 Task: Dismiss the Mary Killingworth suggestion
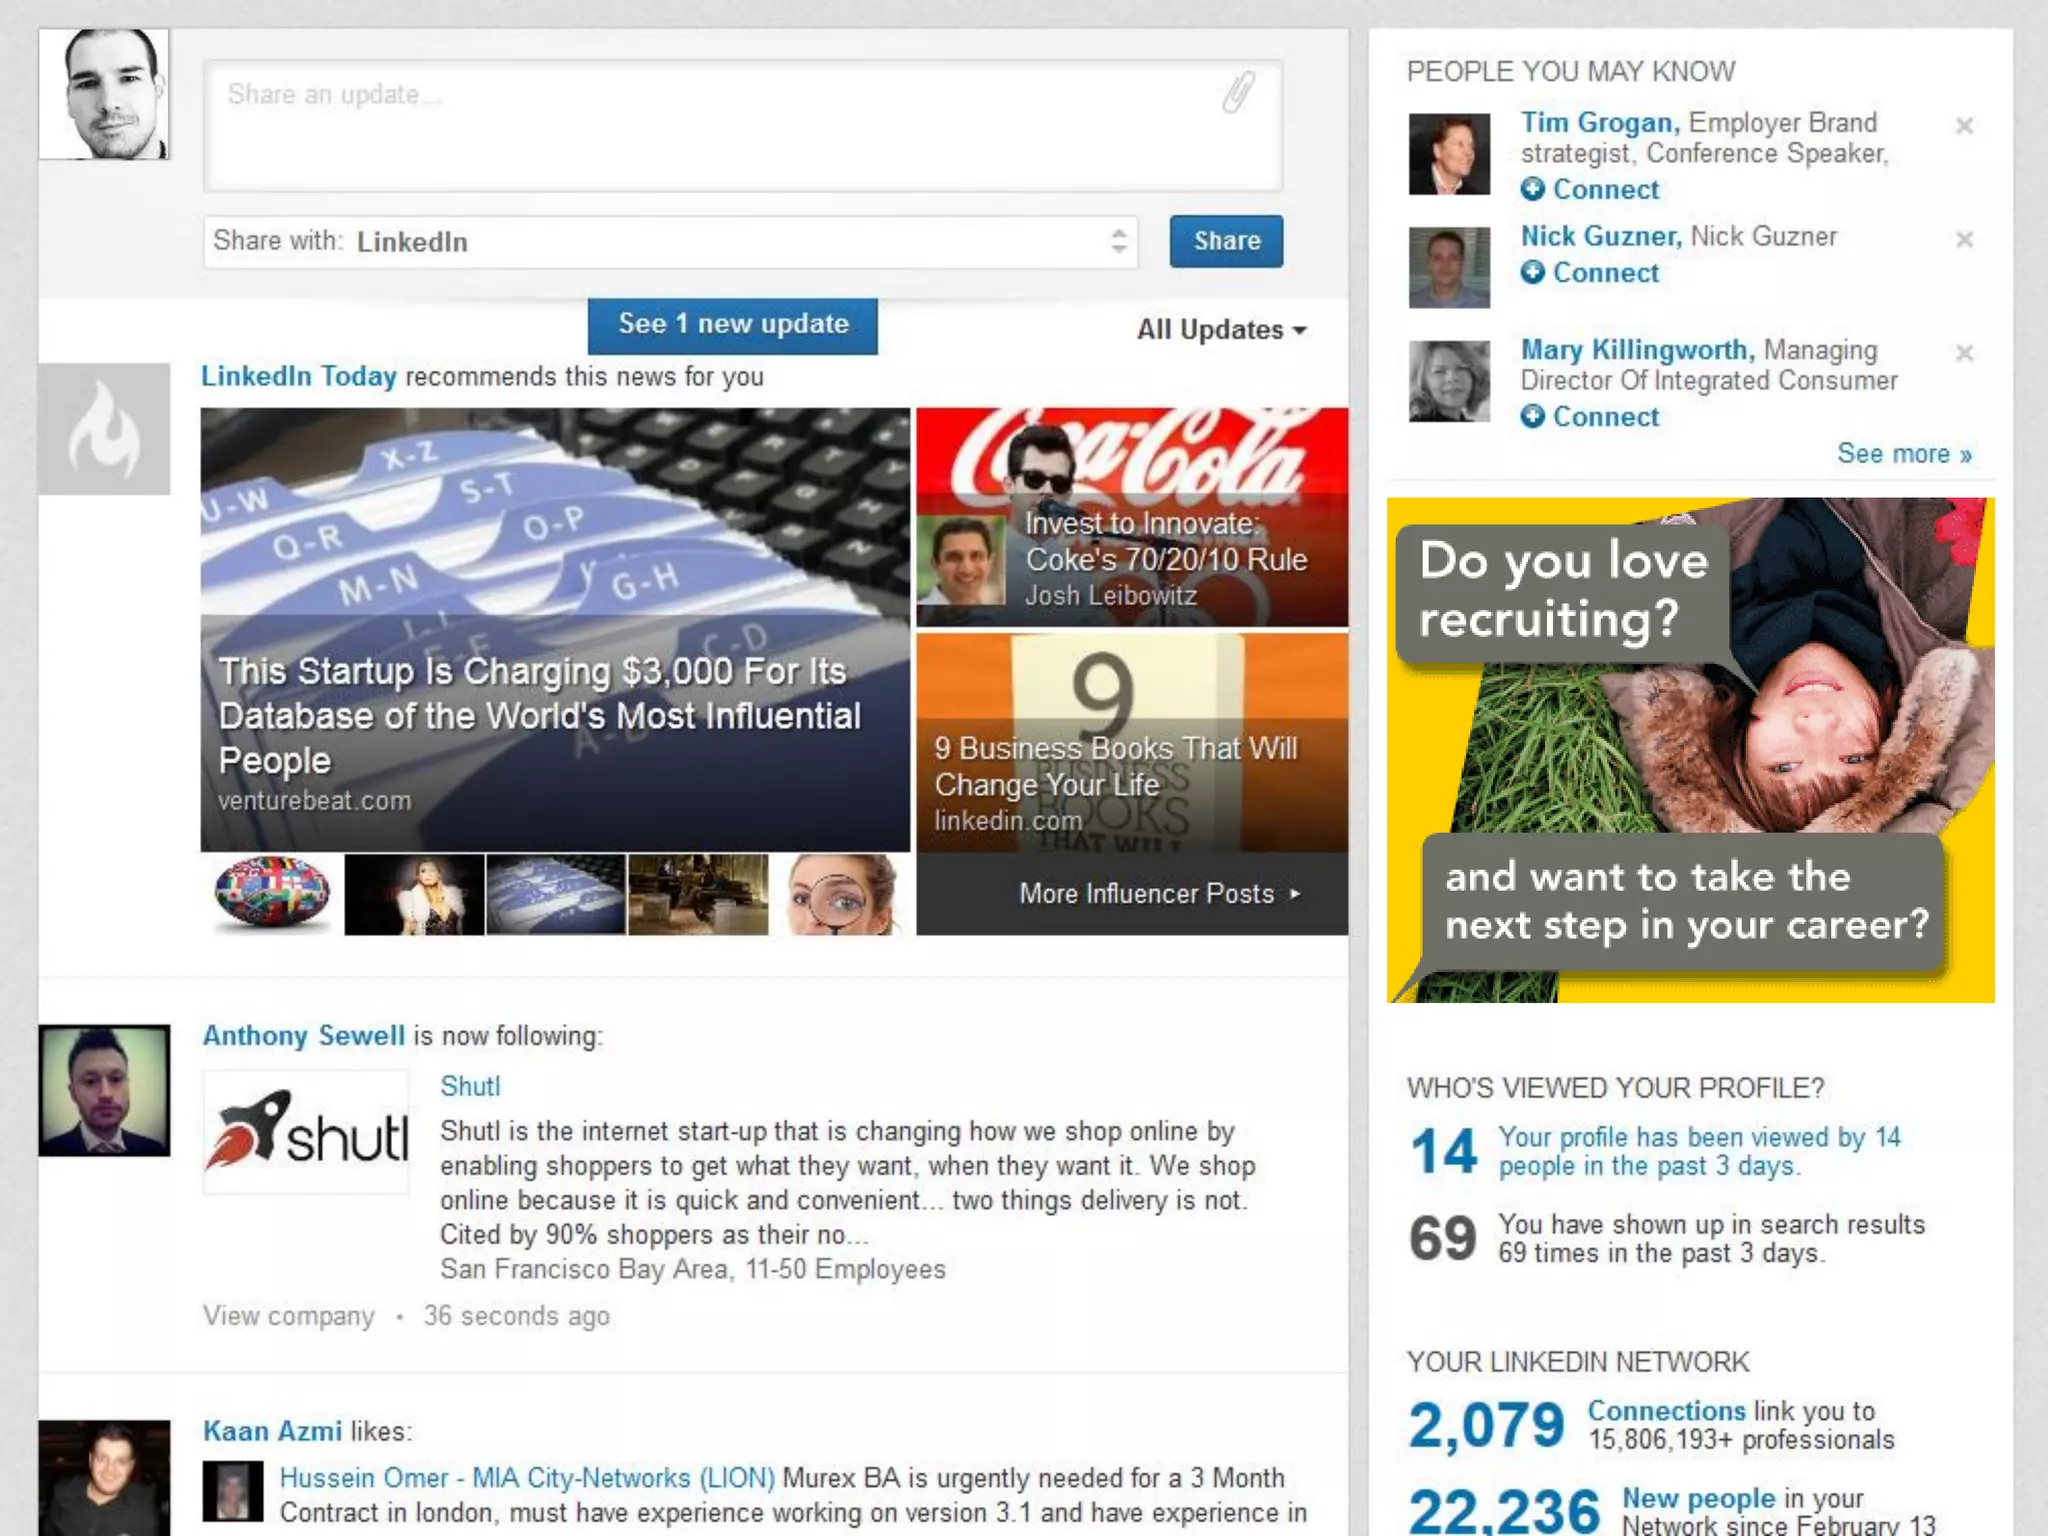[x=1964, y=352]
